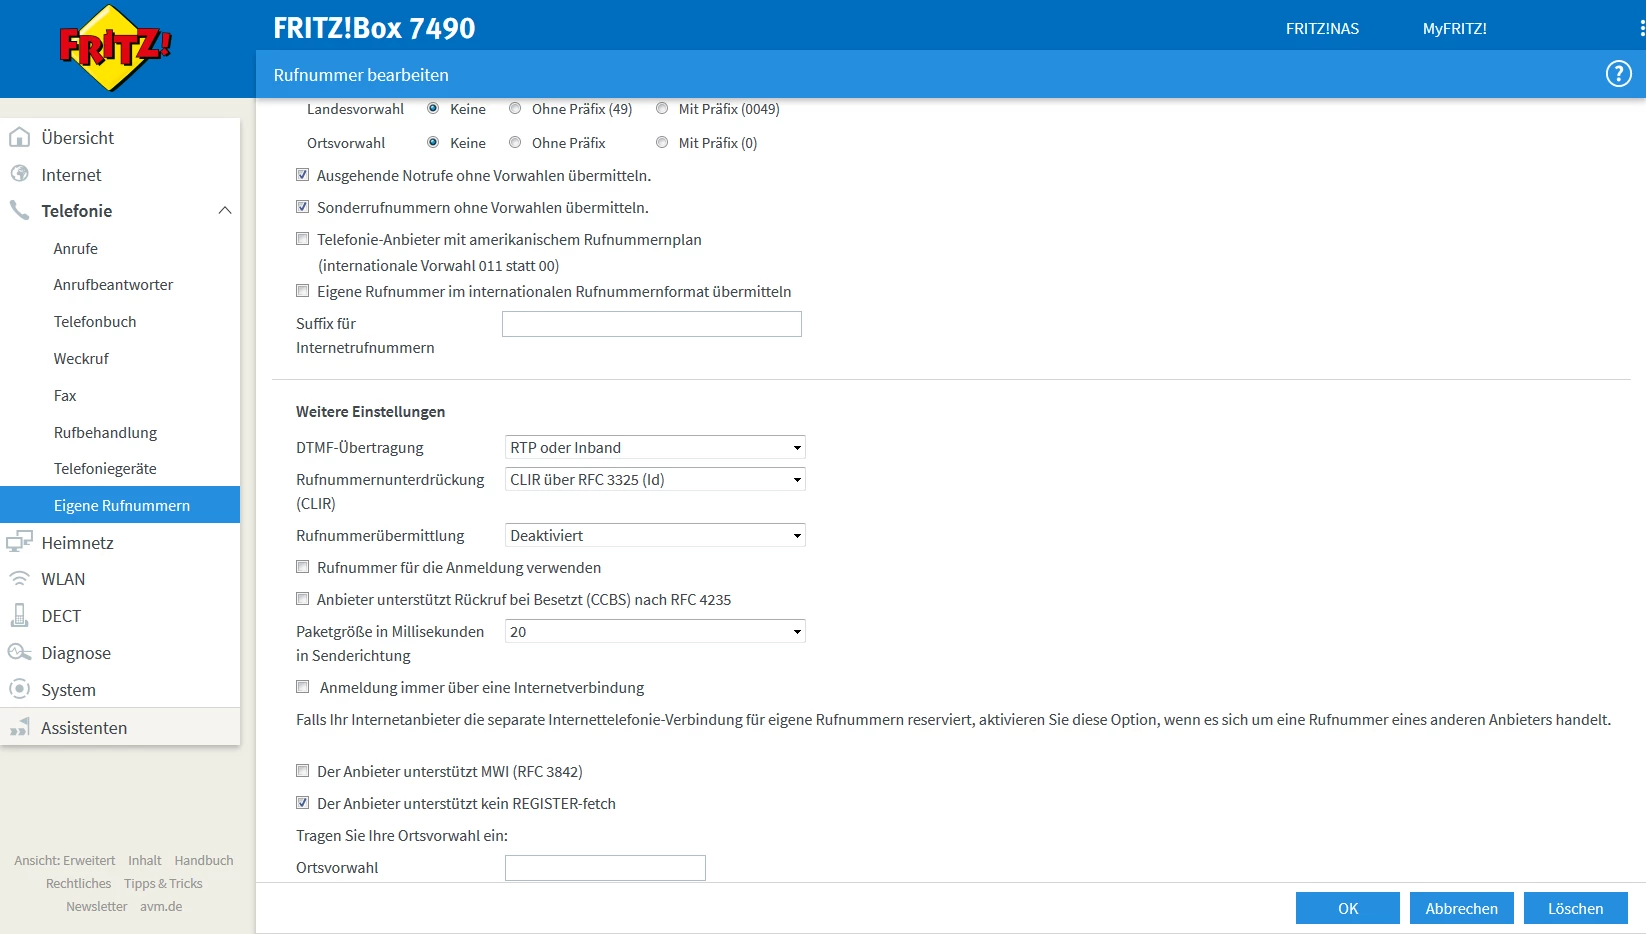The height and width of the screenshot is (934, 1646).
Task: Click the Heimnetz network icon
Action: [19, 542]
